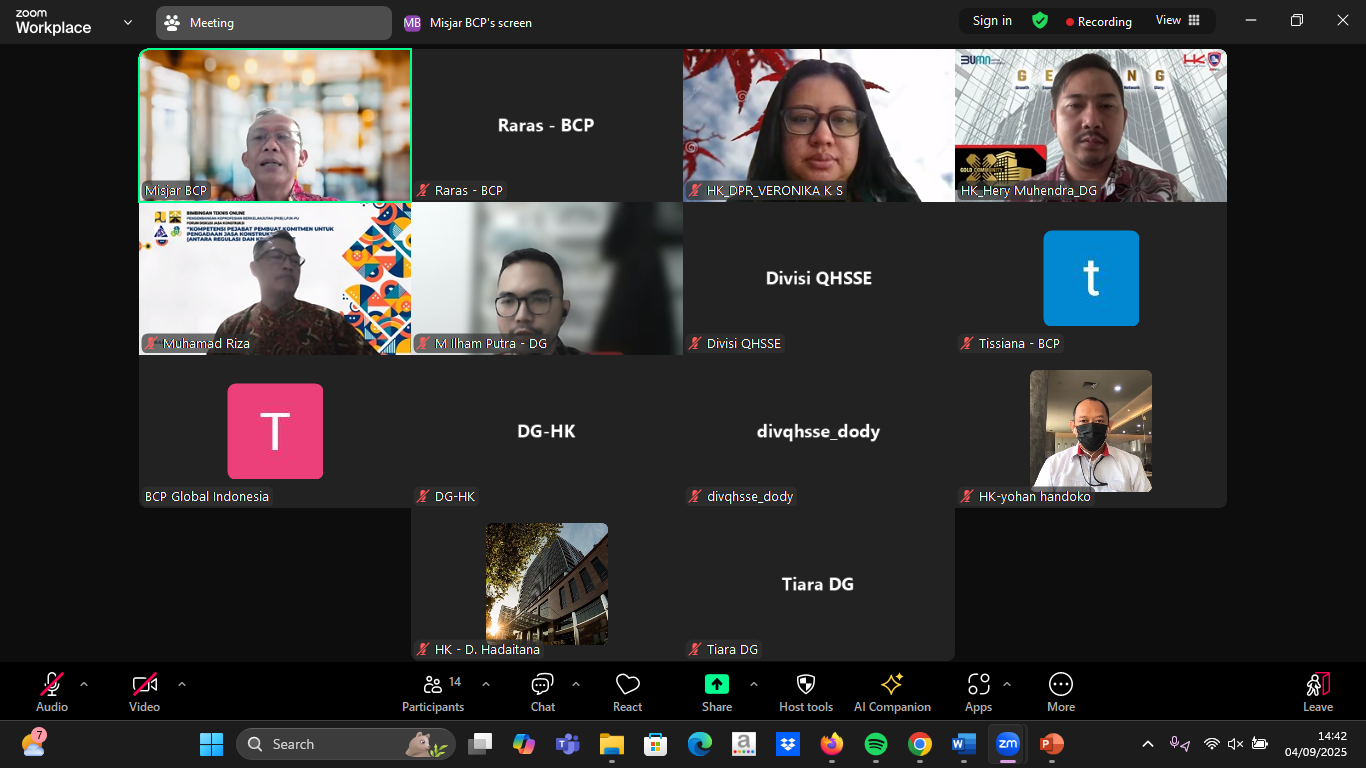Turn on camera with Video button

(x=145, y=692)
